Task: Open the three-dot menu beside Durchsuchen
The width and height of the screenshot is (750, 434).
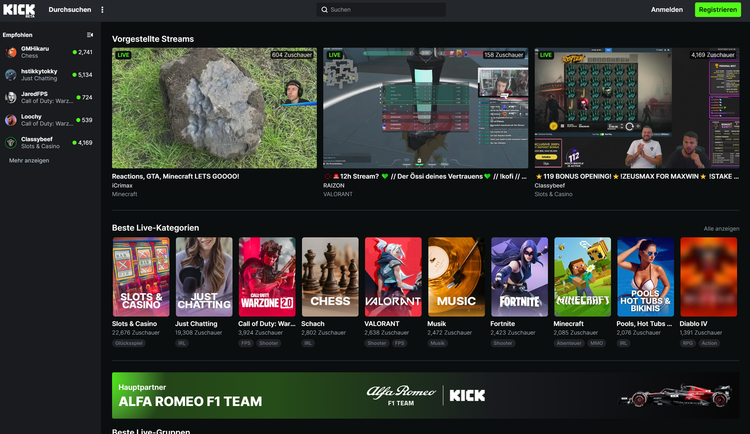Action: pos(103,10)
